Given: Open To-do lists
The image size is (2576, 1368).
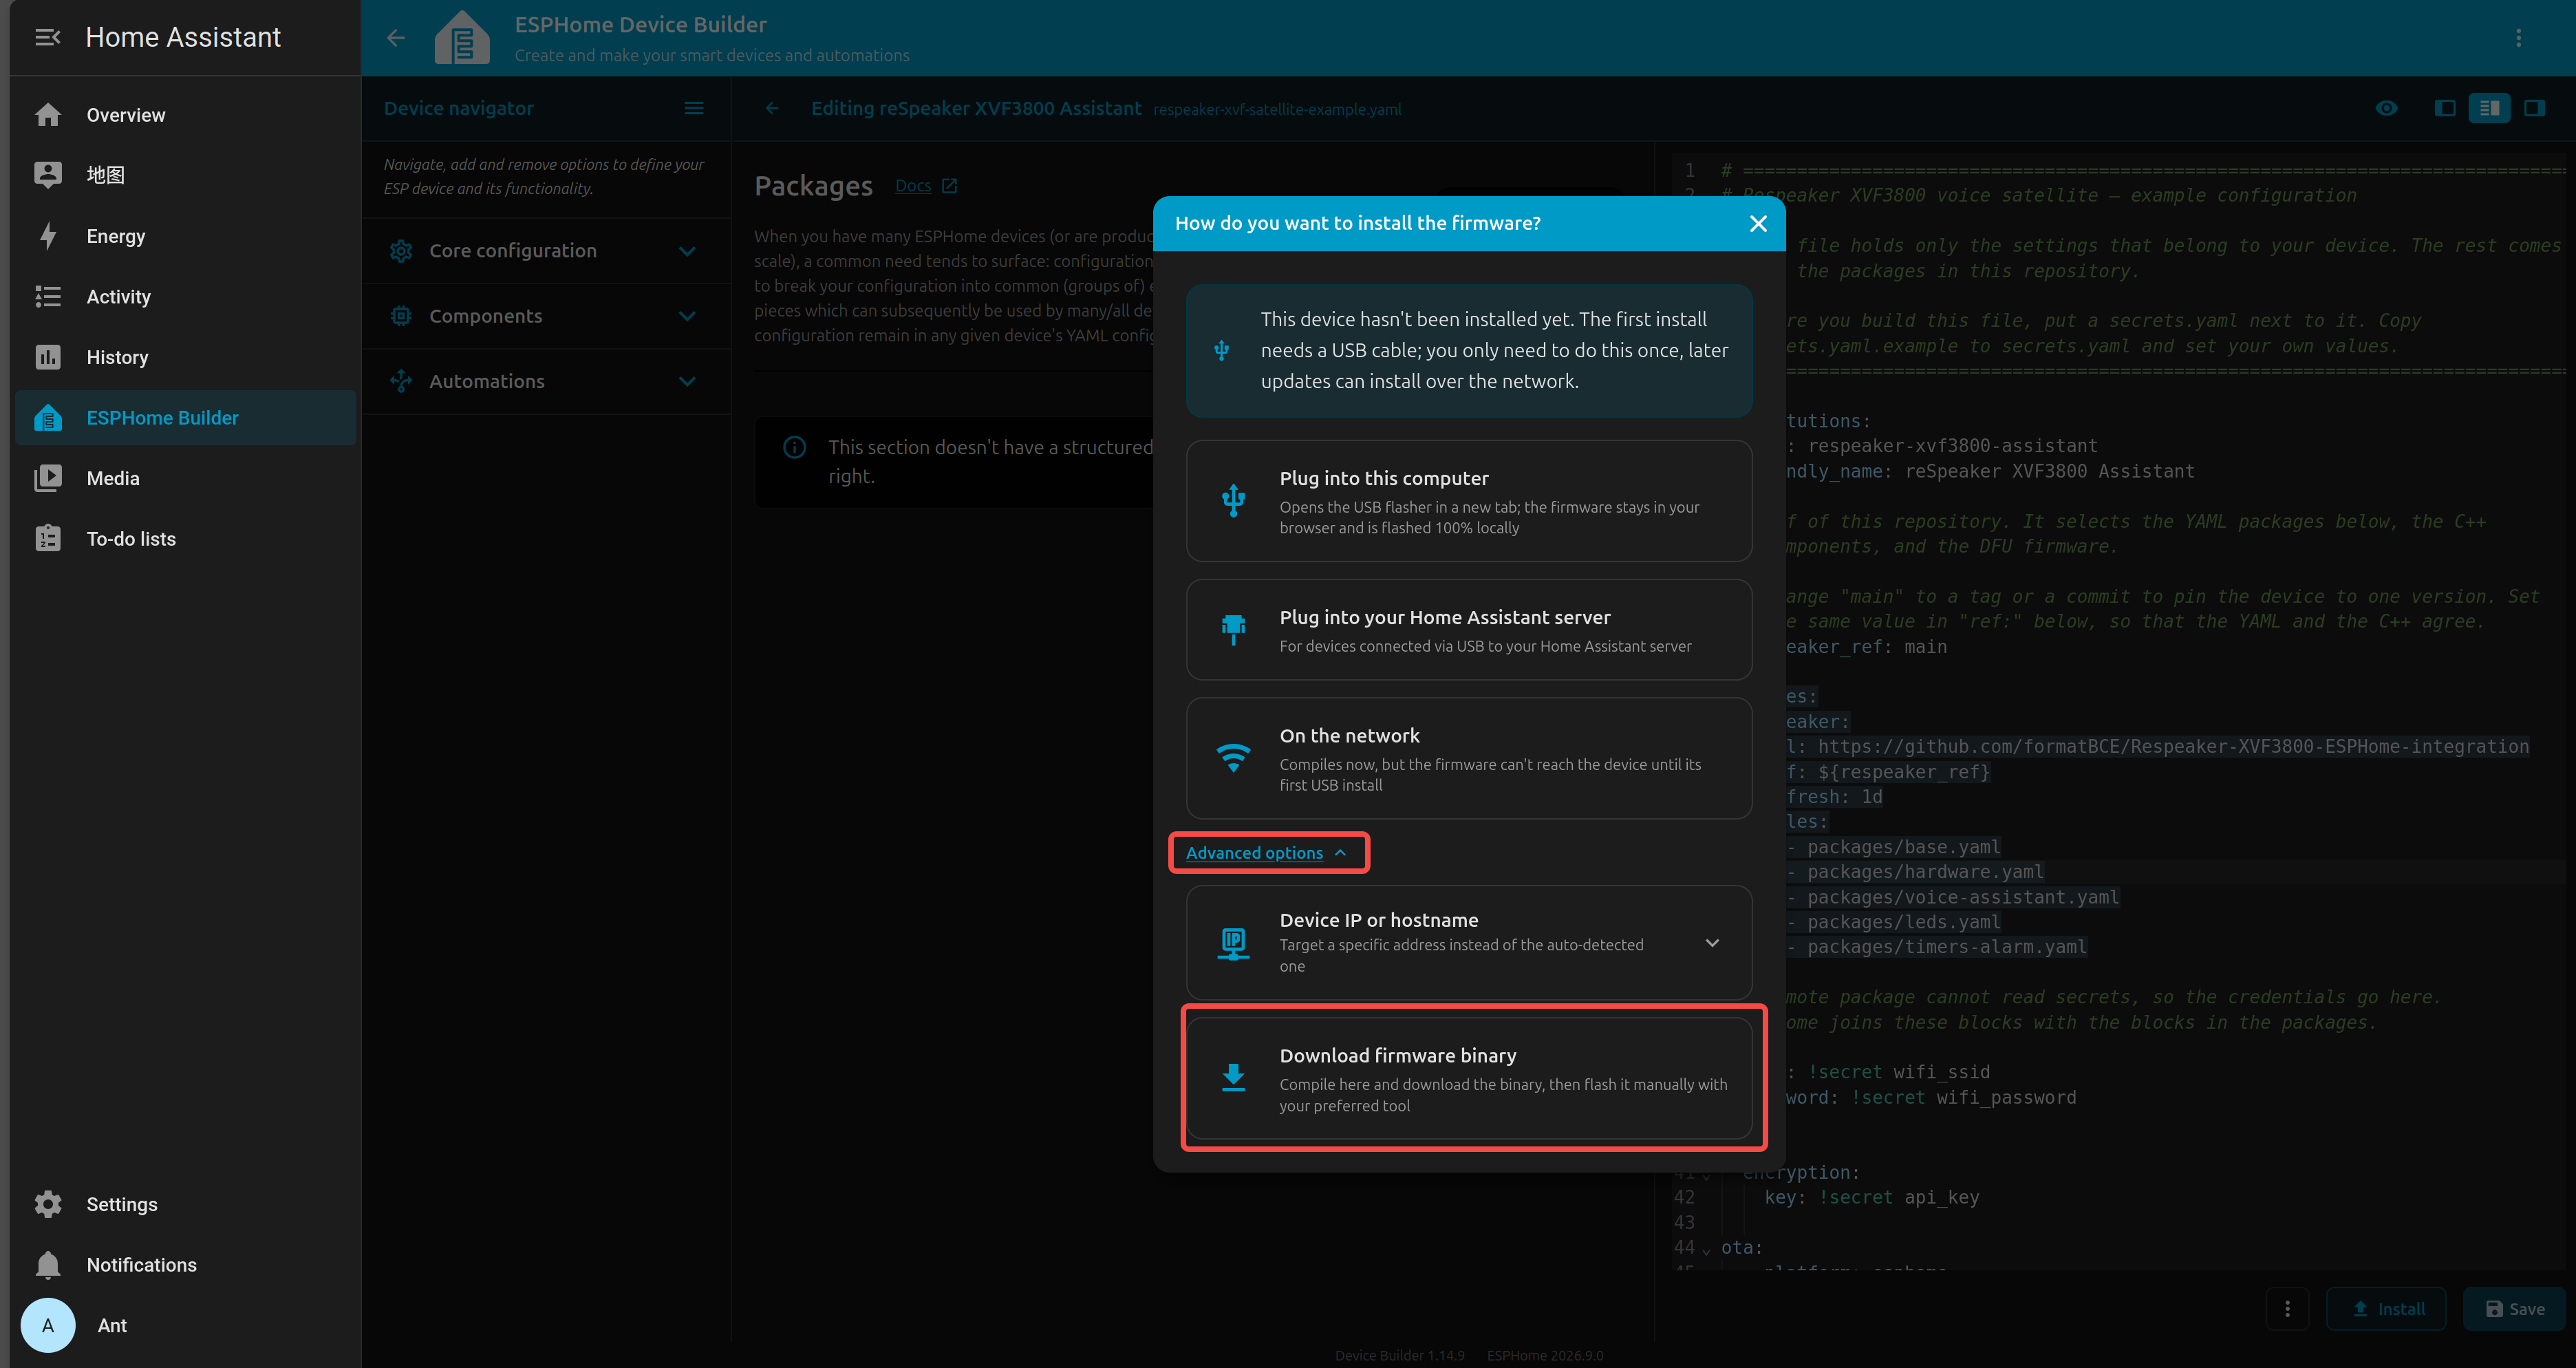Looking at the screenshot, I should (x=186, y=538).
